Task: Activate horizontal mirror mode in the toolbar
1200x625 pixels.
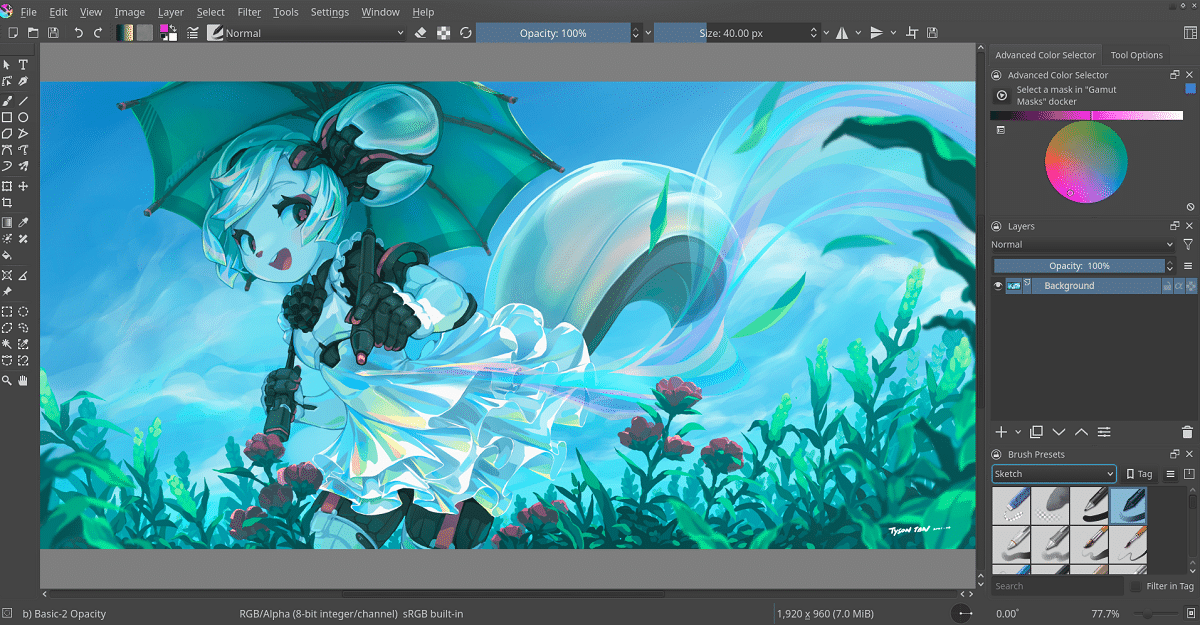Action: point(841,32)
